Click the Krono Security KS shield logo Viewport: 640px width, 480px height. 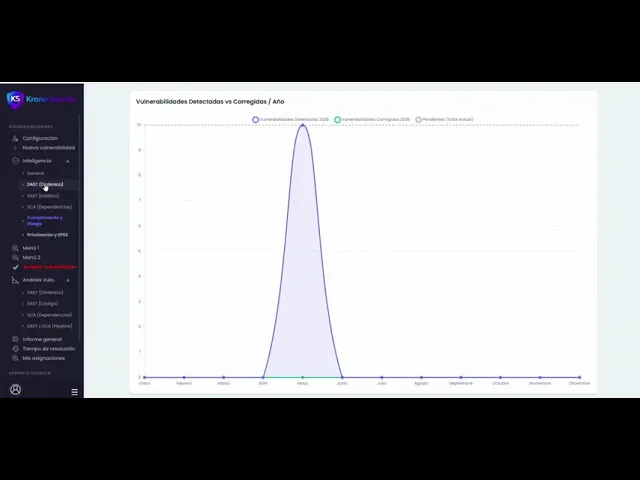[x=15, y=100]
